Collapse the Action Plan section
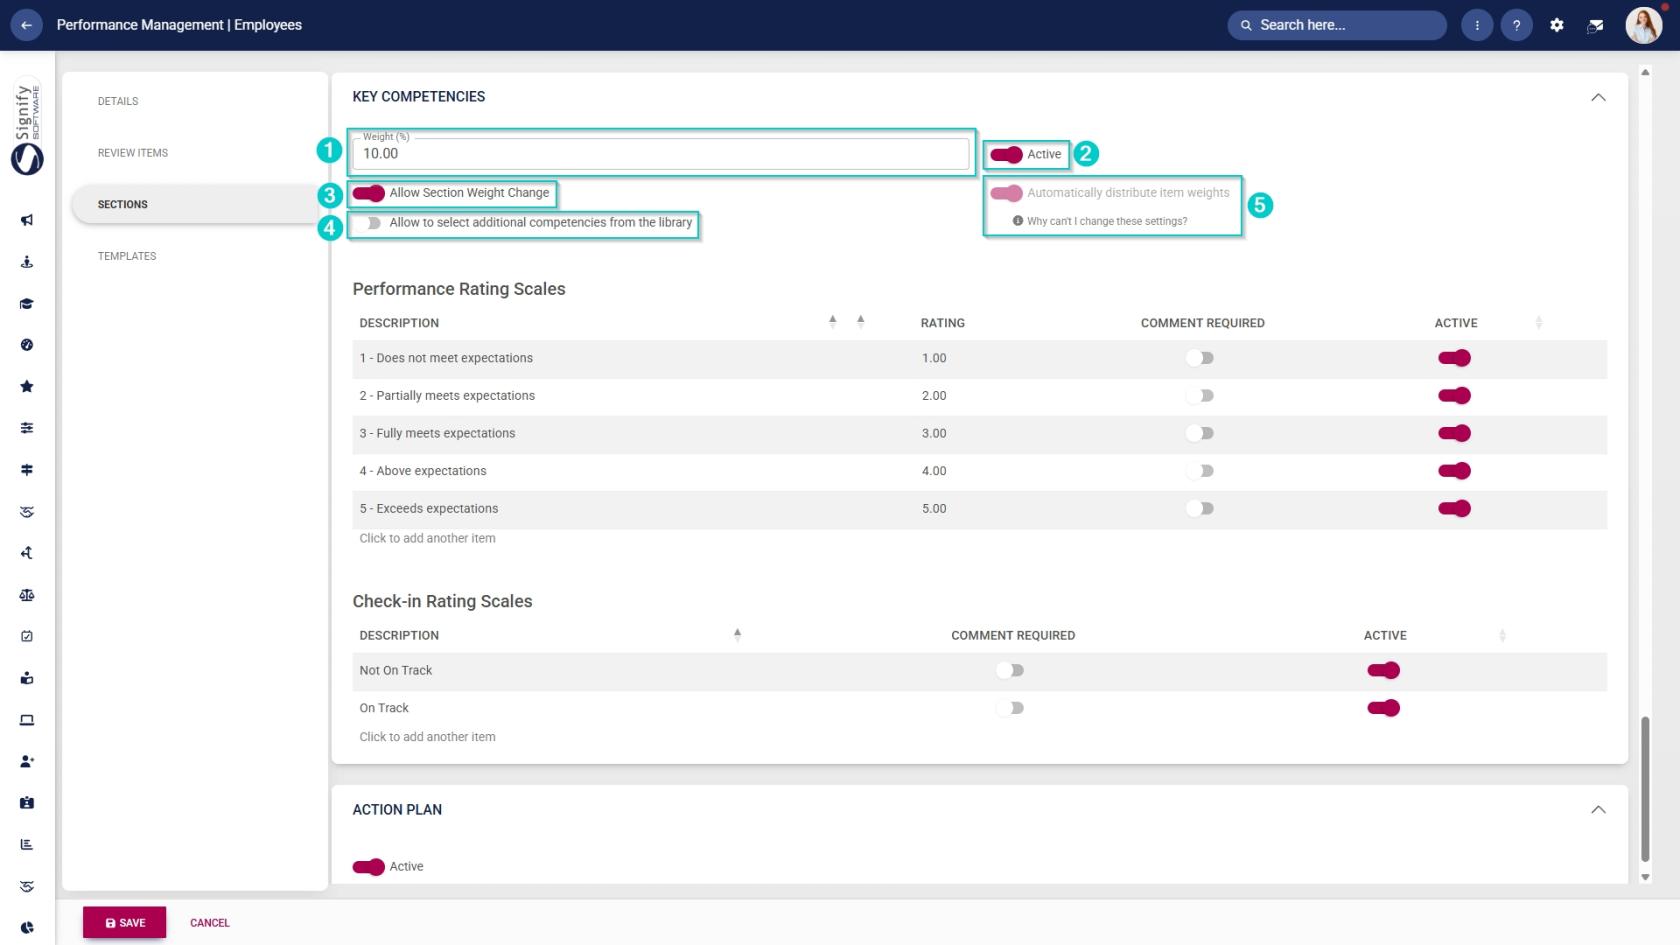Image resolution: width=1680 pixels, height=945 pixels. pos(1598,810)
